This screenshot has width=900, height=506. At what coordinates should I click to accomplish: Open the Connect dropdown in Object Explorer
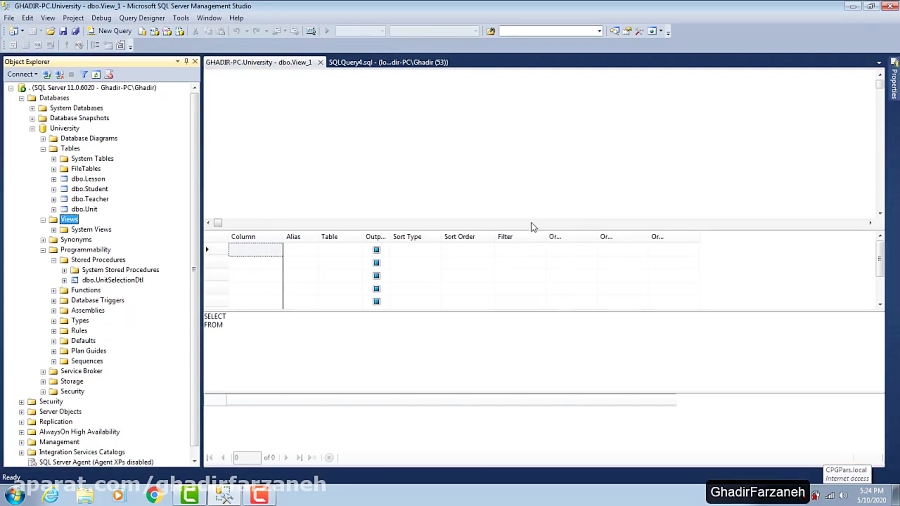point(22,75)
